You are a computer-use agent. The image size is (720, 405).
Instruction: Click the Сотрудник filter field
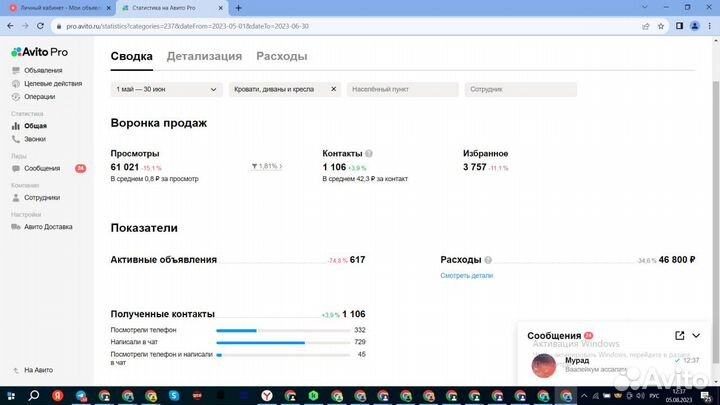[x=521, y=90]
